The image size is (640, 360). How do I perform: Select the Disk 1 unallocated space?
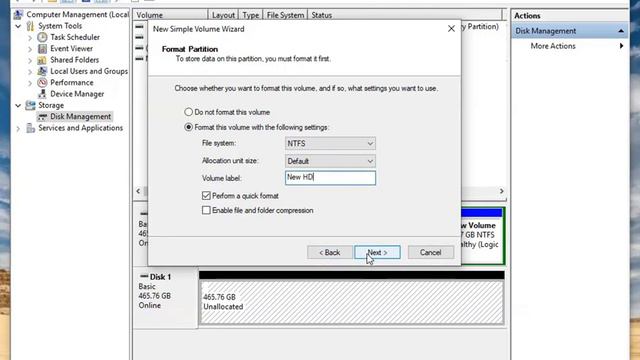click(x=352, y=302)
